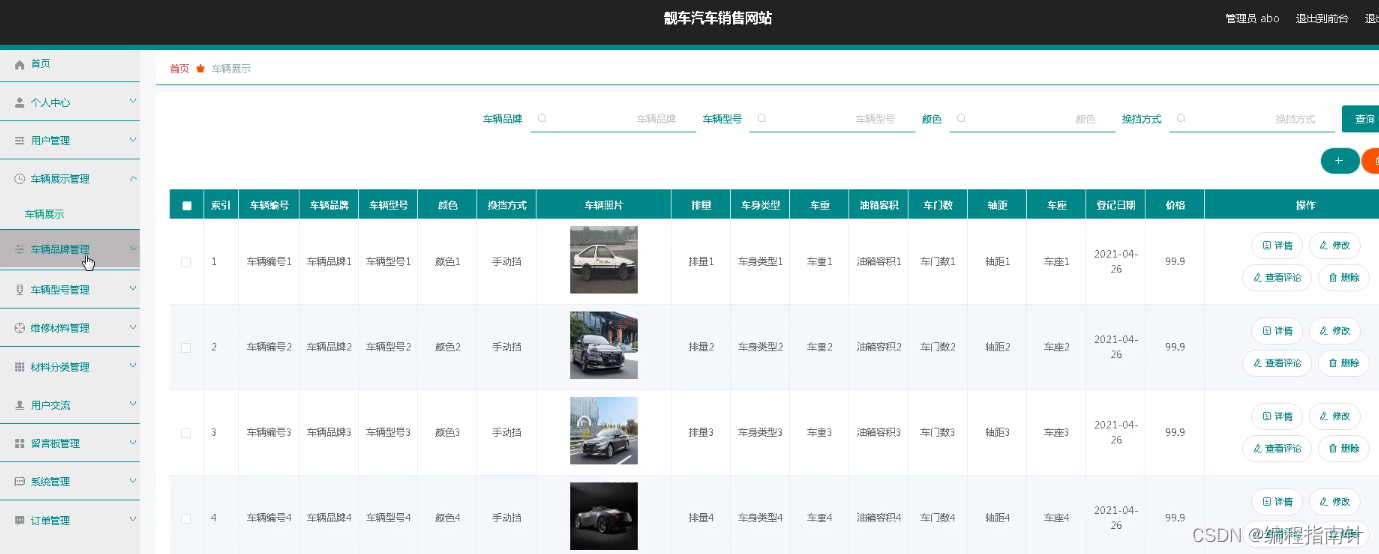The image size is (1379, 554).
Task: Open 详情 for row 车辆编号2
Action: [1277, 331]
